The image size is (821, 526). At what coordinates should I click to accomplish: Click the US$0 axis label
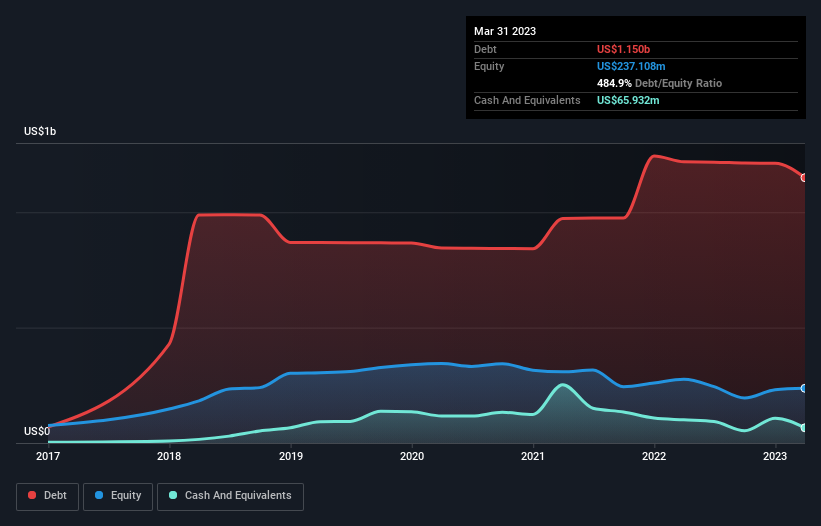(37, 431)
